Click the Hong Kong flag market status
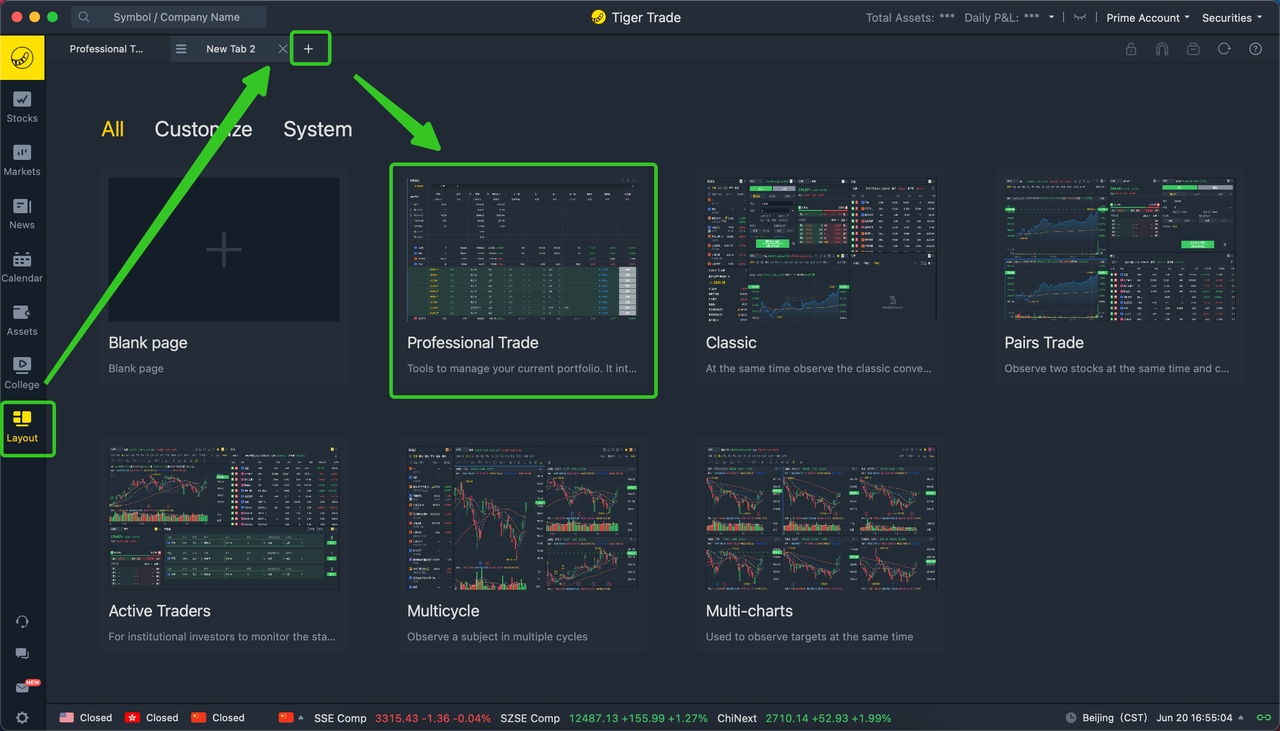This screenshot has height=731, width=1280. (x=151, y=718)
